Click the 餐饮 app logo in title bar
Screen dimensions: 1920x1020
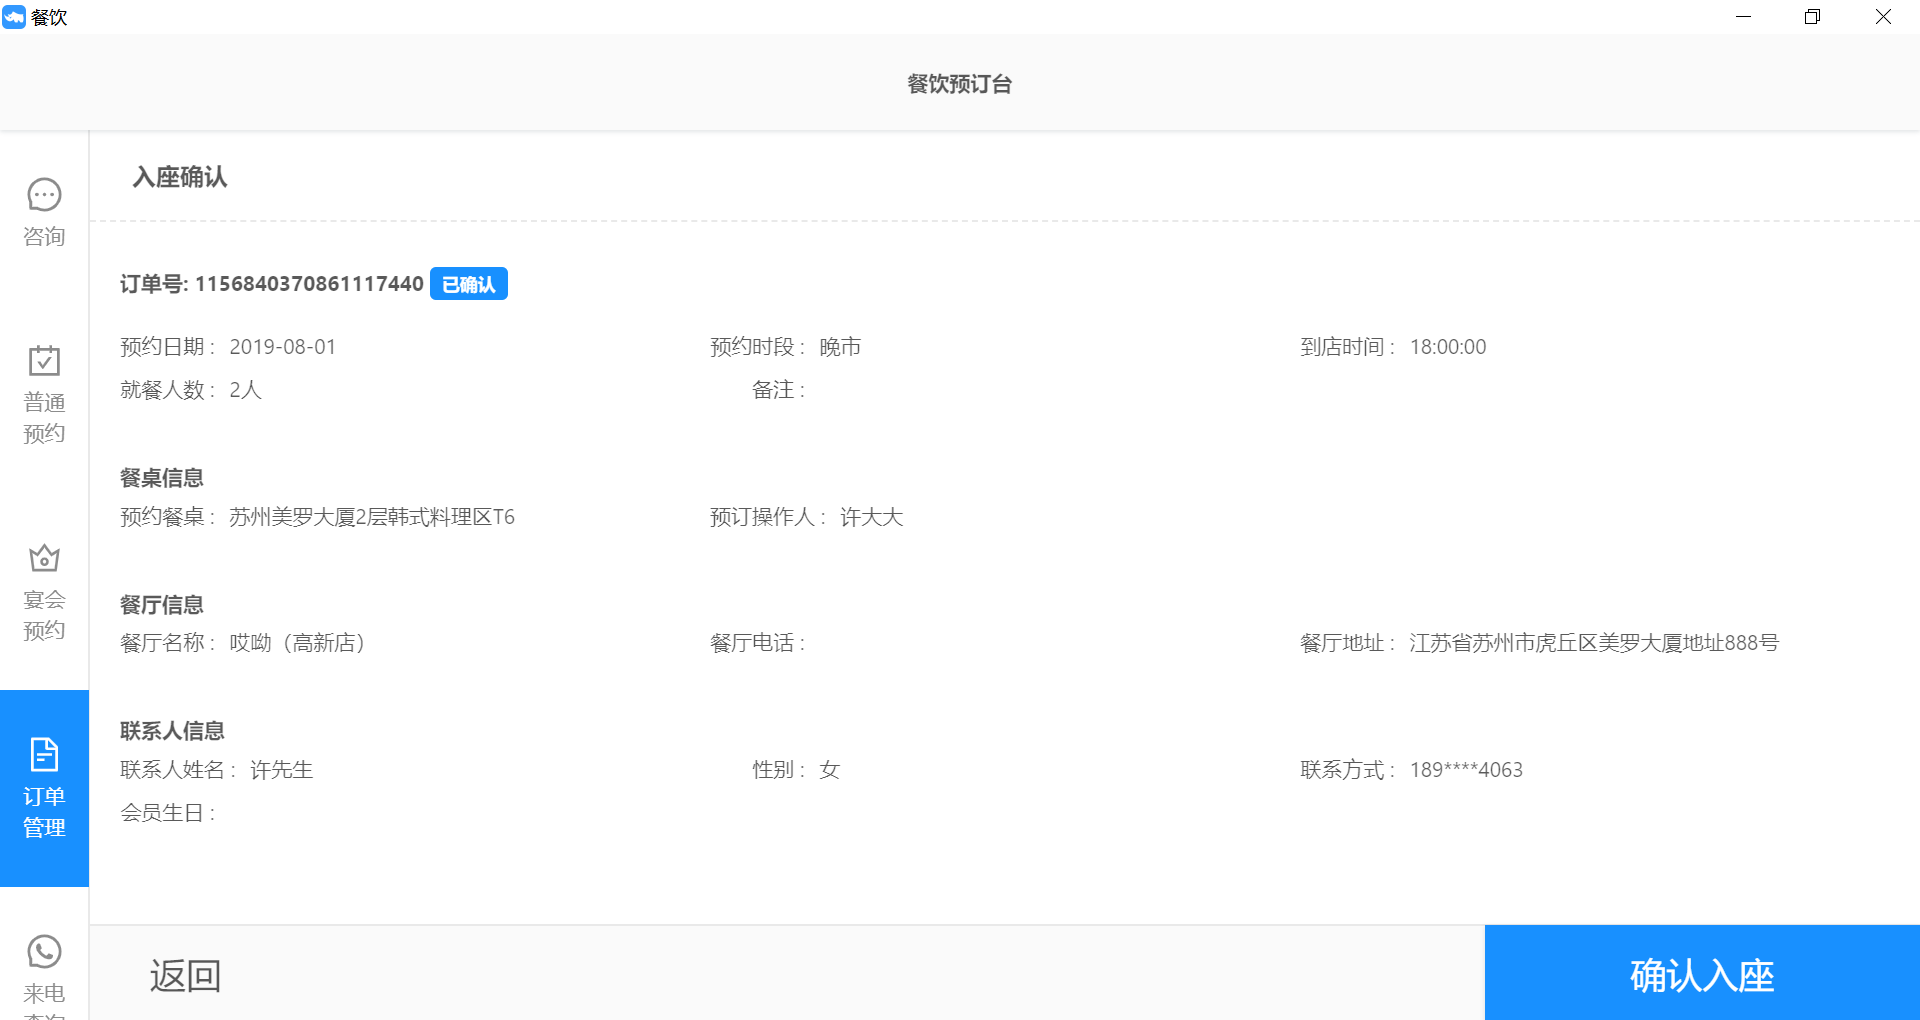pos(14,17)
